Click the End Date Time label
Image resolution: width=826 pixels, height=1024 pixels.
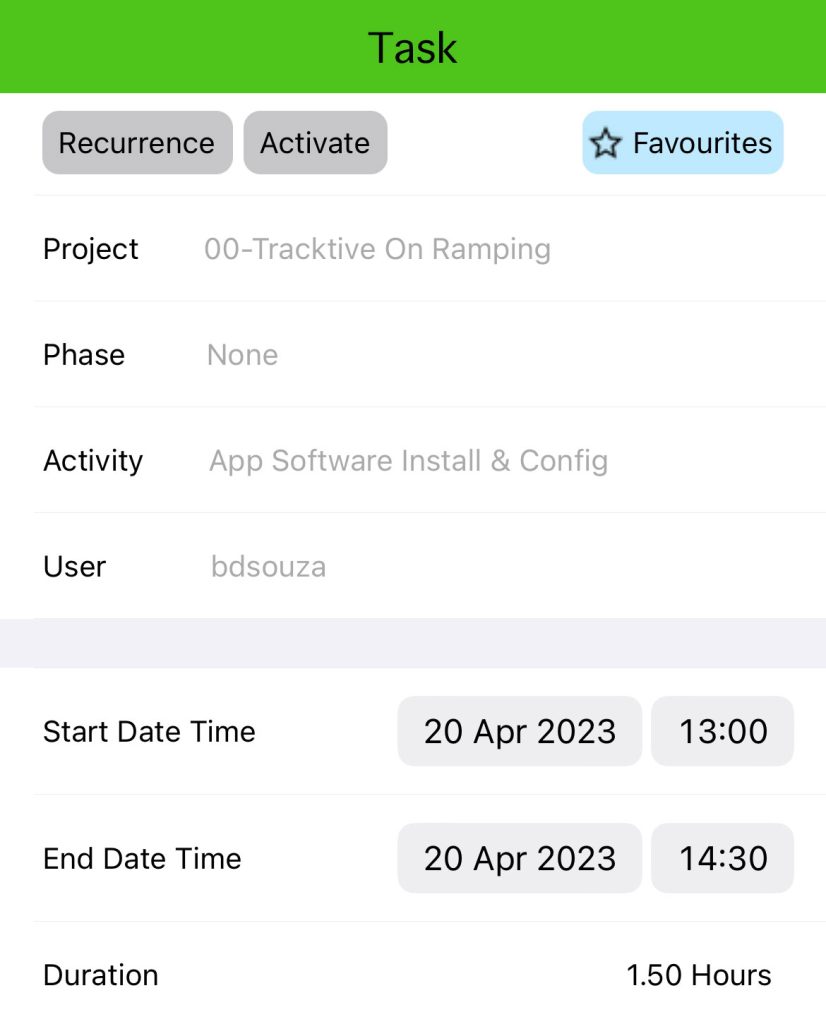tap(141, 858)
